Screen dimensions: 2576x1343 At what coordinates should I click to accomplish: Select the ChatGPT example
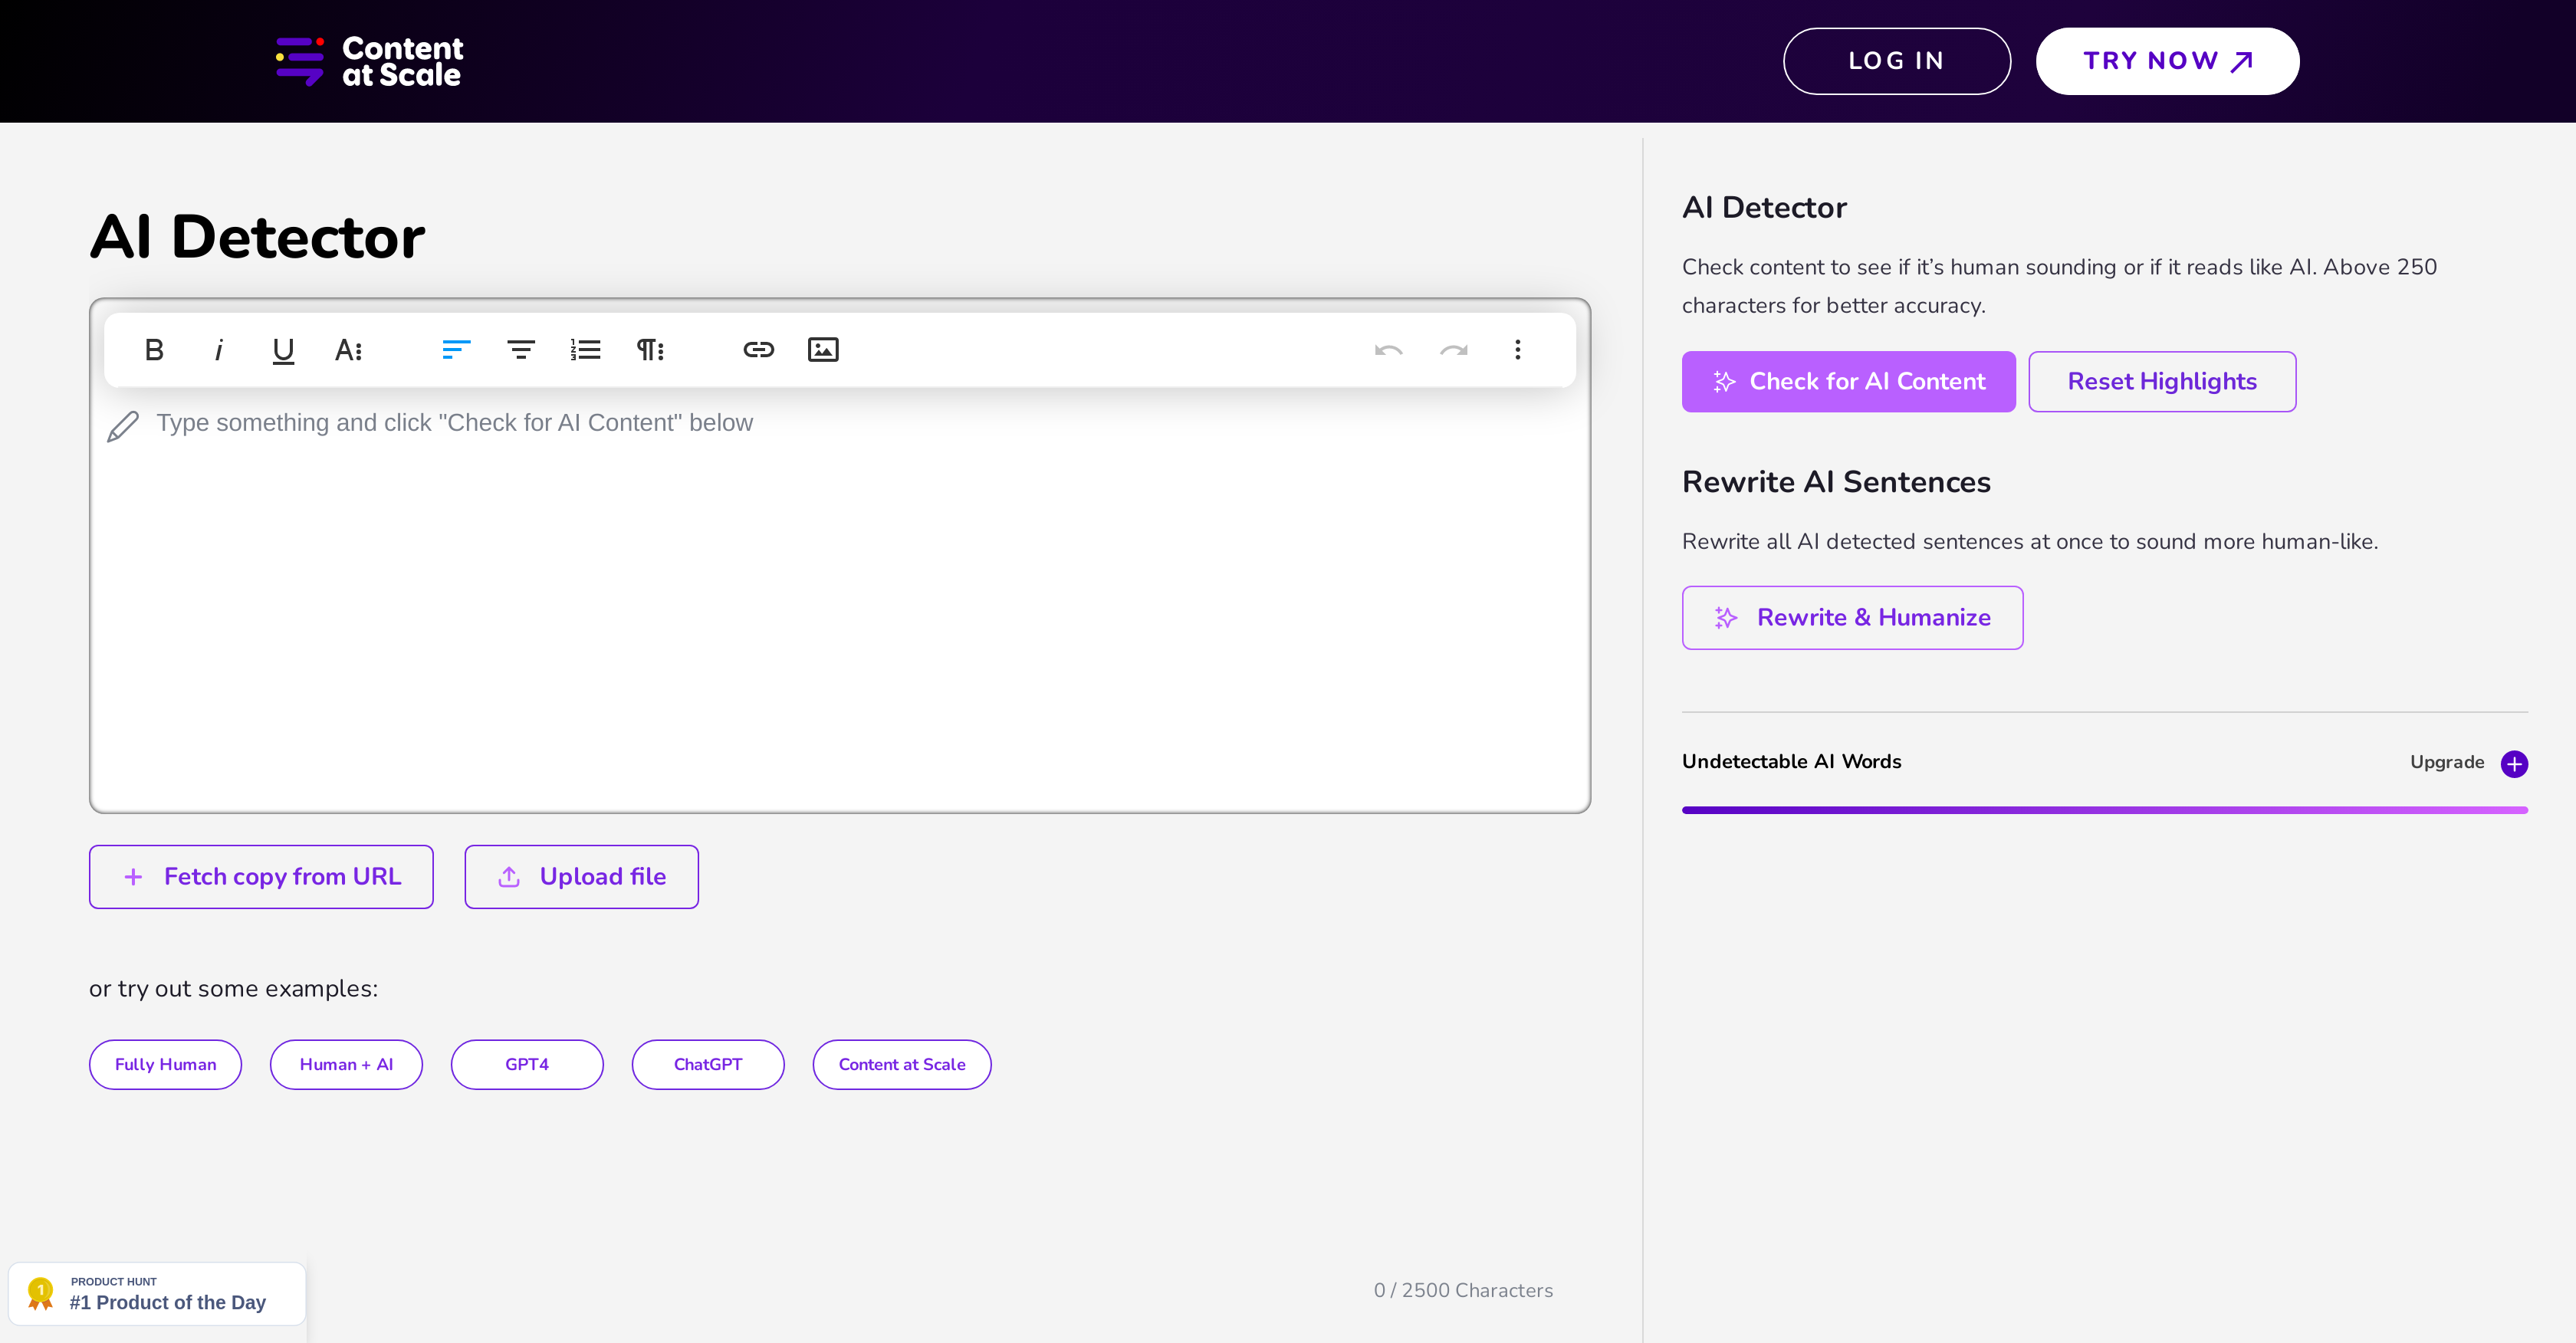(x=707, y=1064)
